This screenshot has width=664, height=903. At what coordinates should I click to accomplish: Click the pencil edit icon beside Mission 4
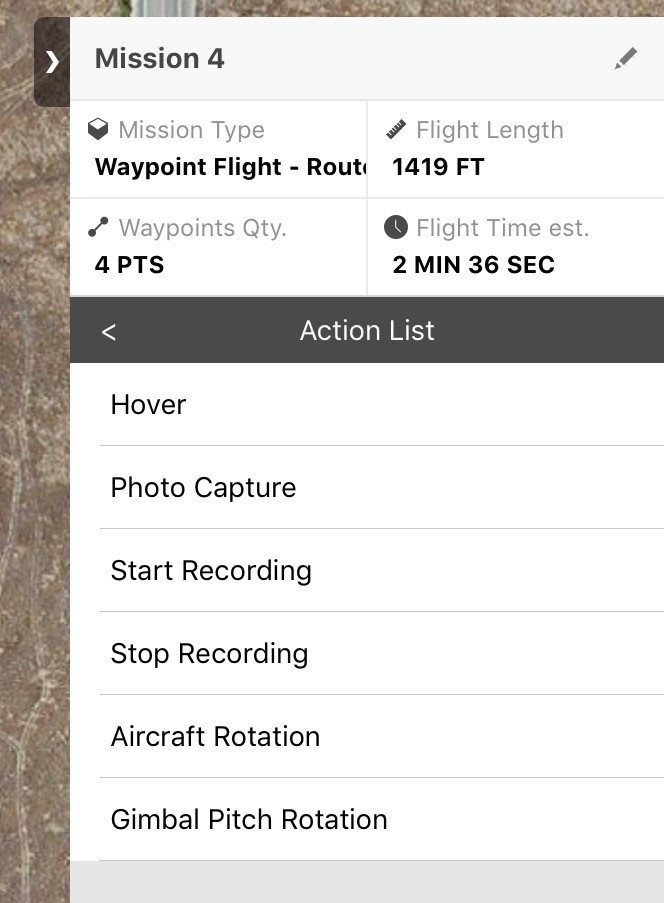pyautogui.click(x=626, y=59)
